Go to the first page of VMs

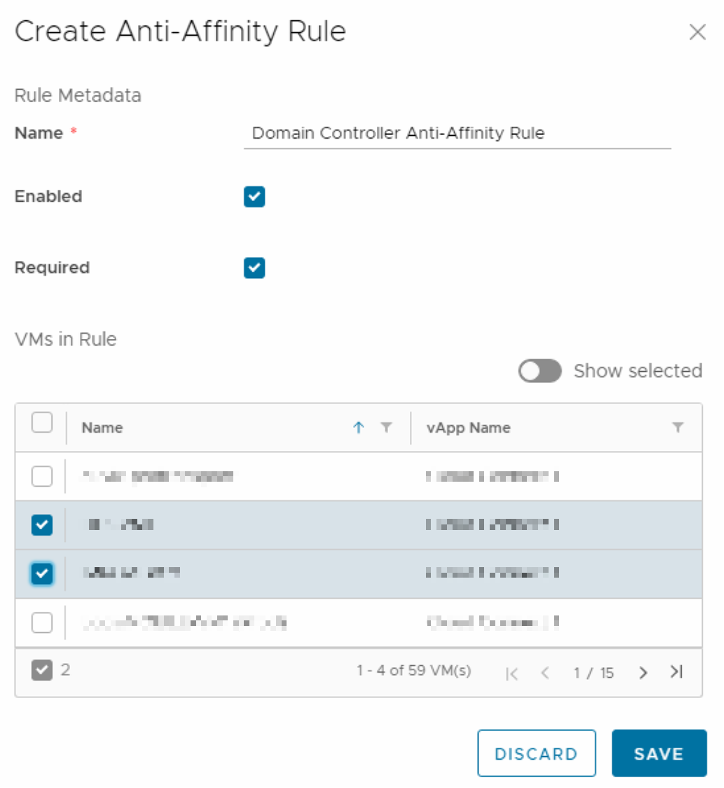pyautogui.click(x=512, y=673)
